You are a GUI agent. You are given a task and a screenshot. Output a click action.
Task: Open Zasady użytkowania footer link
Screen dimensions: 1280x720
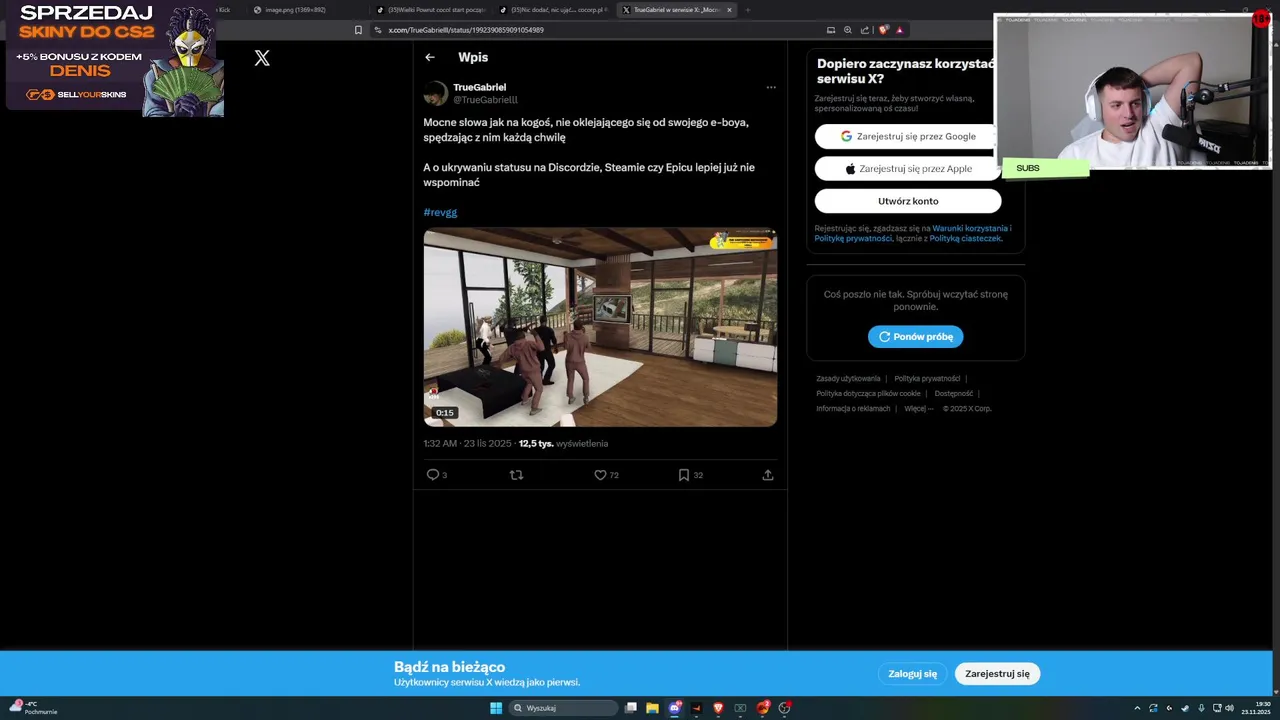click(848, 379)
